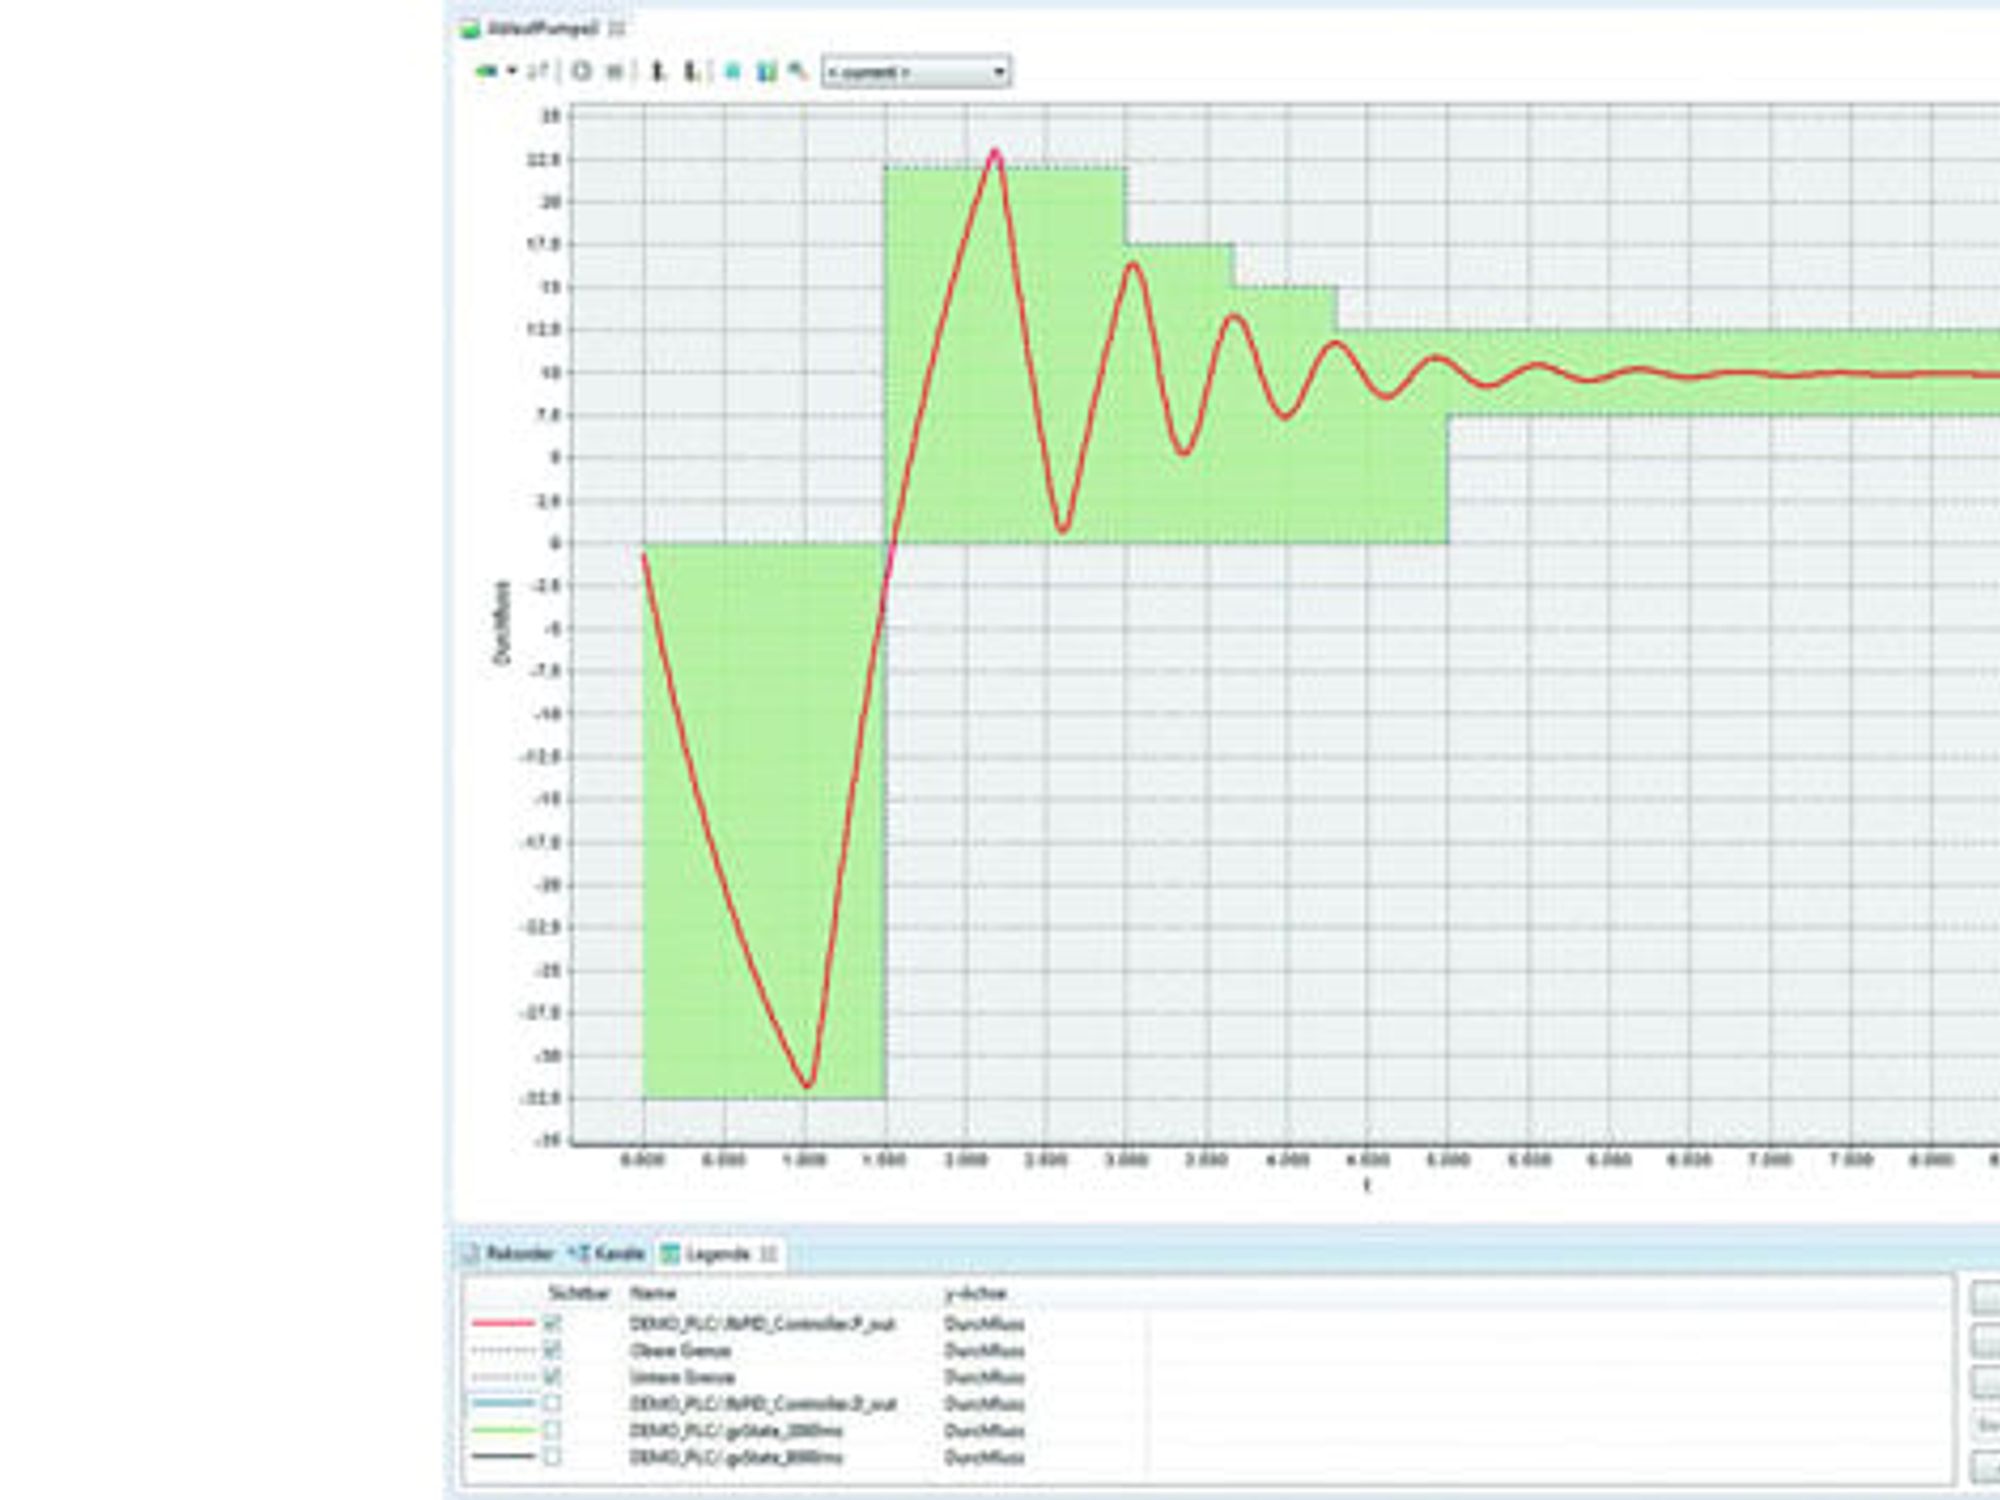Click the teal square toolbar icon
Screen dimensions: 2000x1500
(732, 72)
